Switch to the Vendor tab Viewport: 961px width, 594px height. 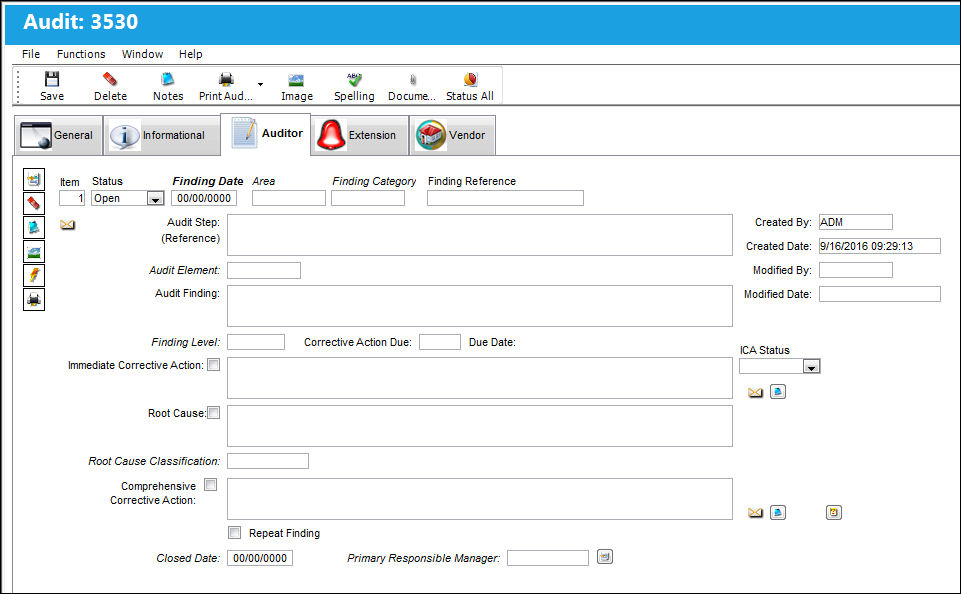452,135
